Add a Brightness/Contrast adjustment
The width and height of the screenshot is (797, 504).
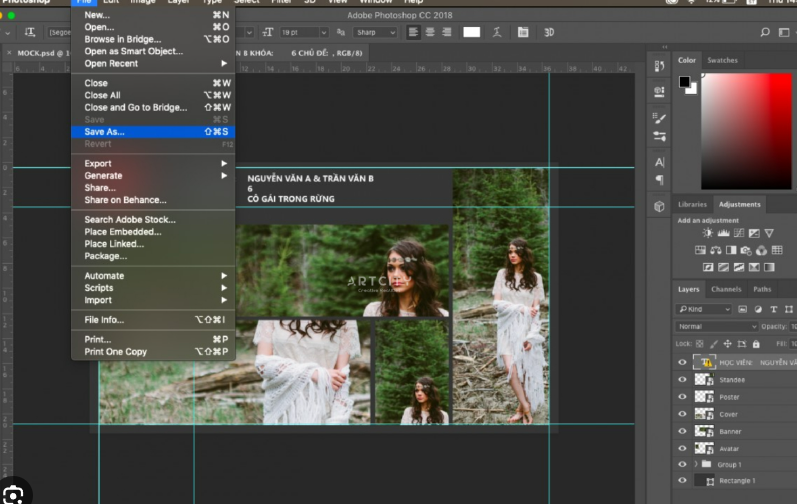point(709,233)
